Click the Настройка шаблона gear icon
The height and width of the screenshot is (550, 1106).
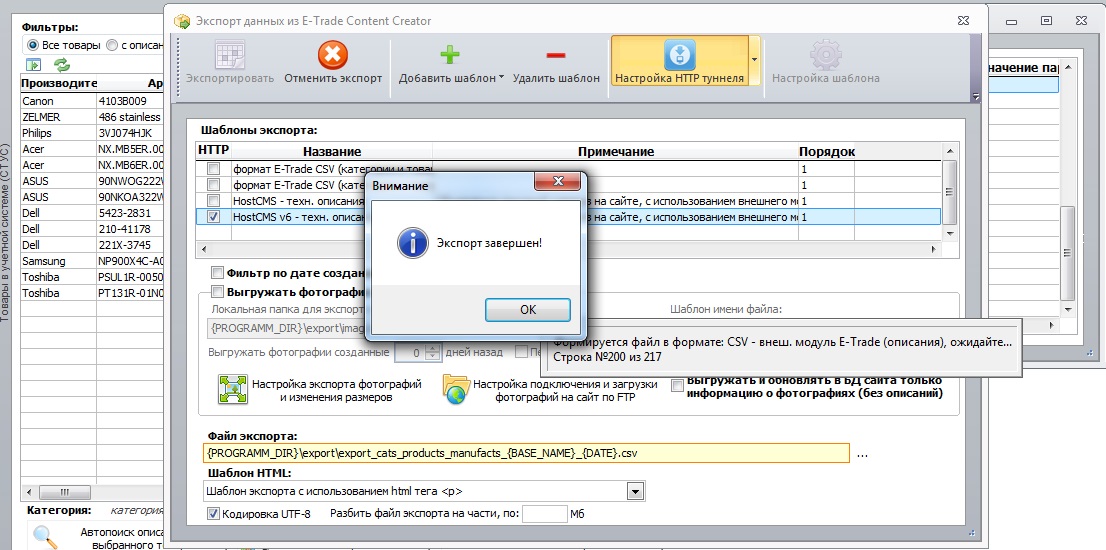pos(825,55)
